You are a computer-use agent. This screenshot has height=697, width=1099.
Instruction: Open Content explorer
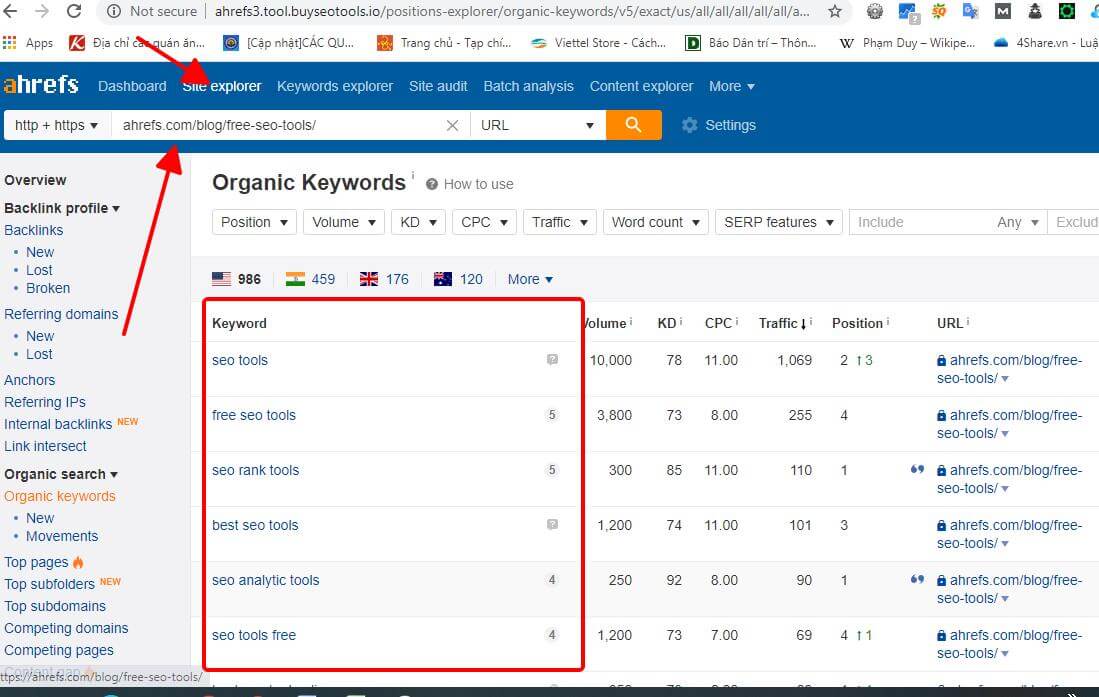641,86
